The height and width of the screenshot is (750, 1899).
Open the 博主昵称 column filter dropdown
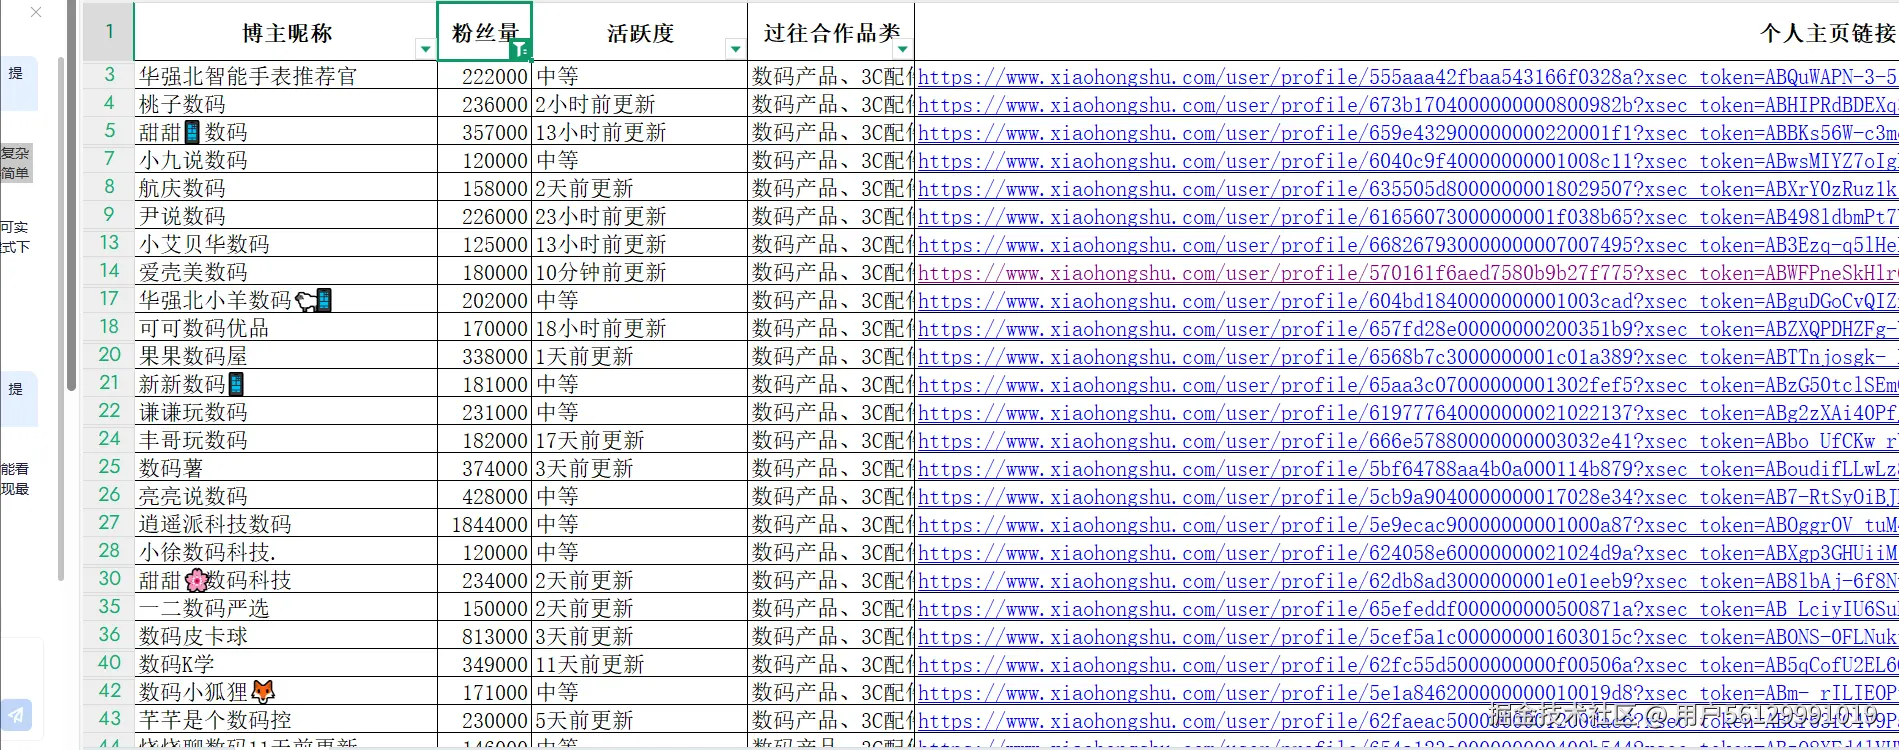point(425,49)
